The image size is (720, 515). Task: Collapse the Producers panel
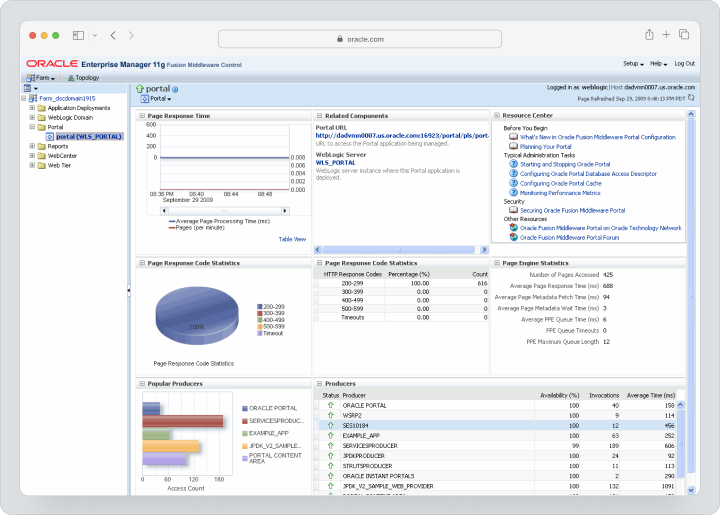click(x=320, y=383)
